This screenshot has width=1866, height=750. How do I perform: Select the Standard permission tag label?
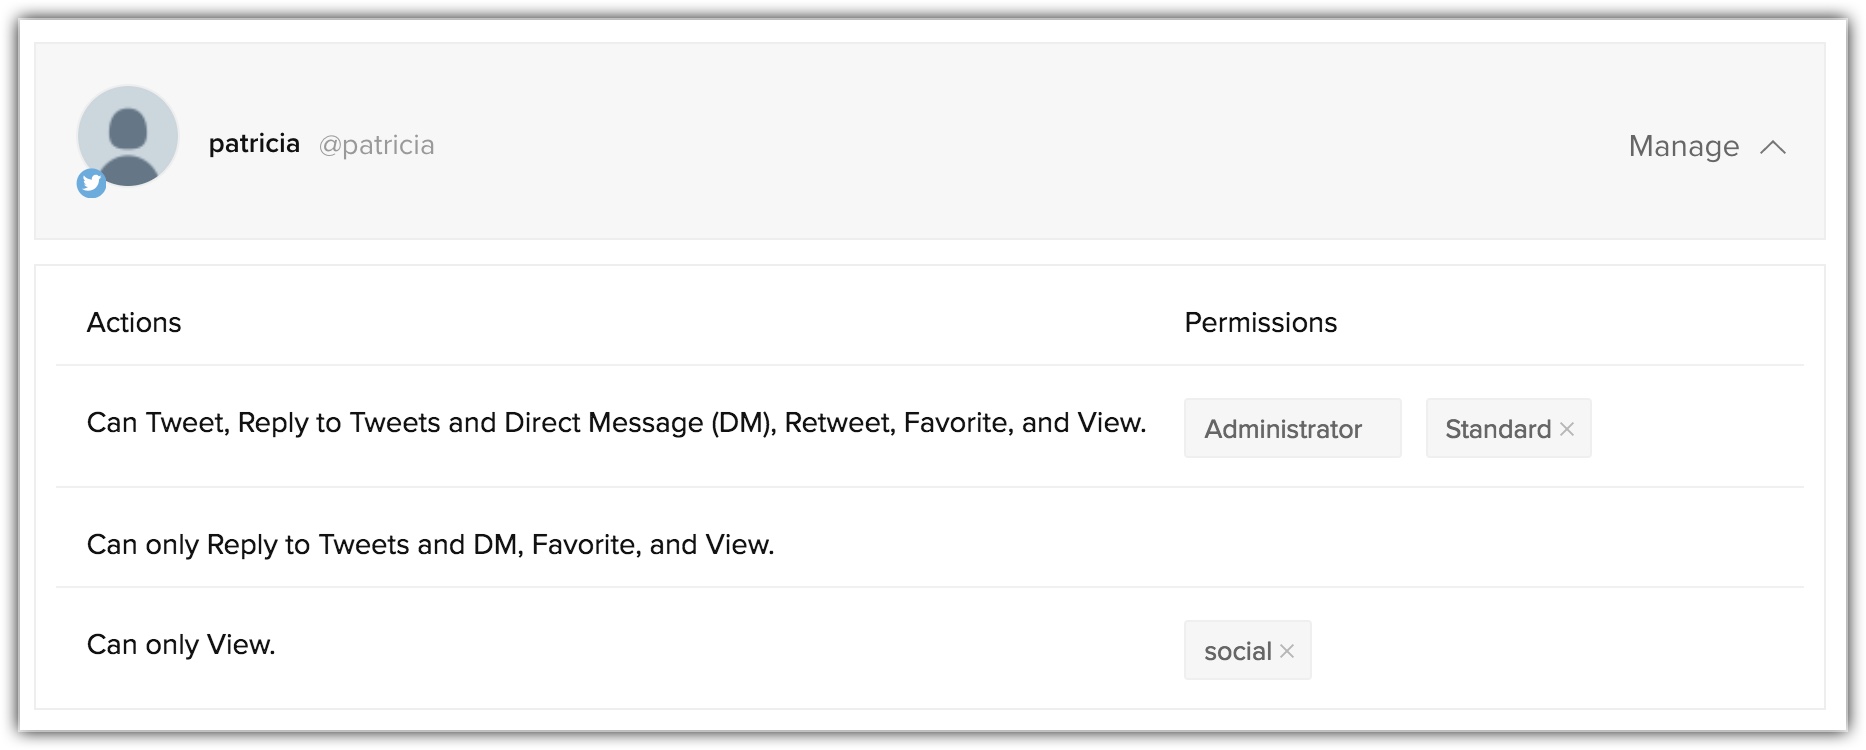pyautogui.click(x=1497, y=429)
